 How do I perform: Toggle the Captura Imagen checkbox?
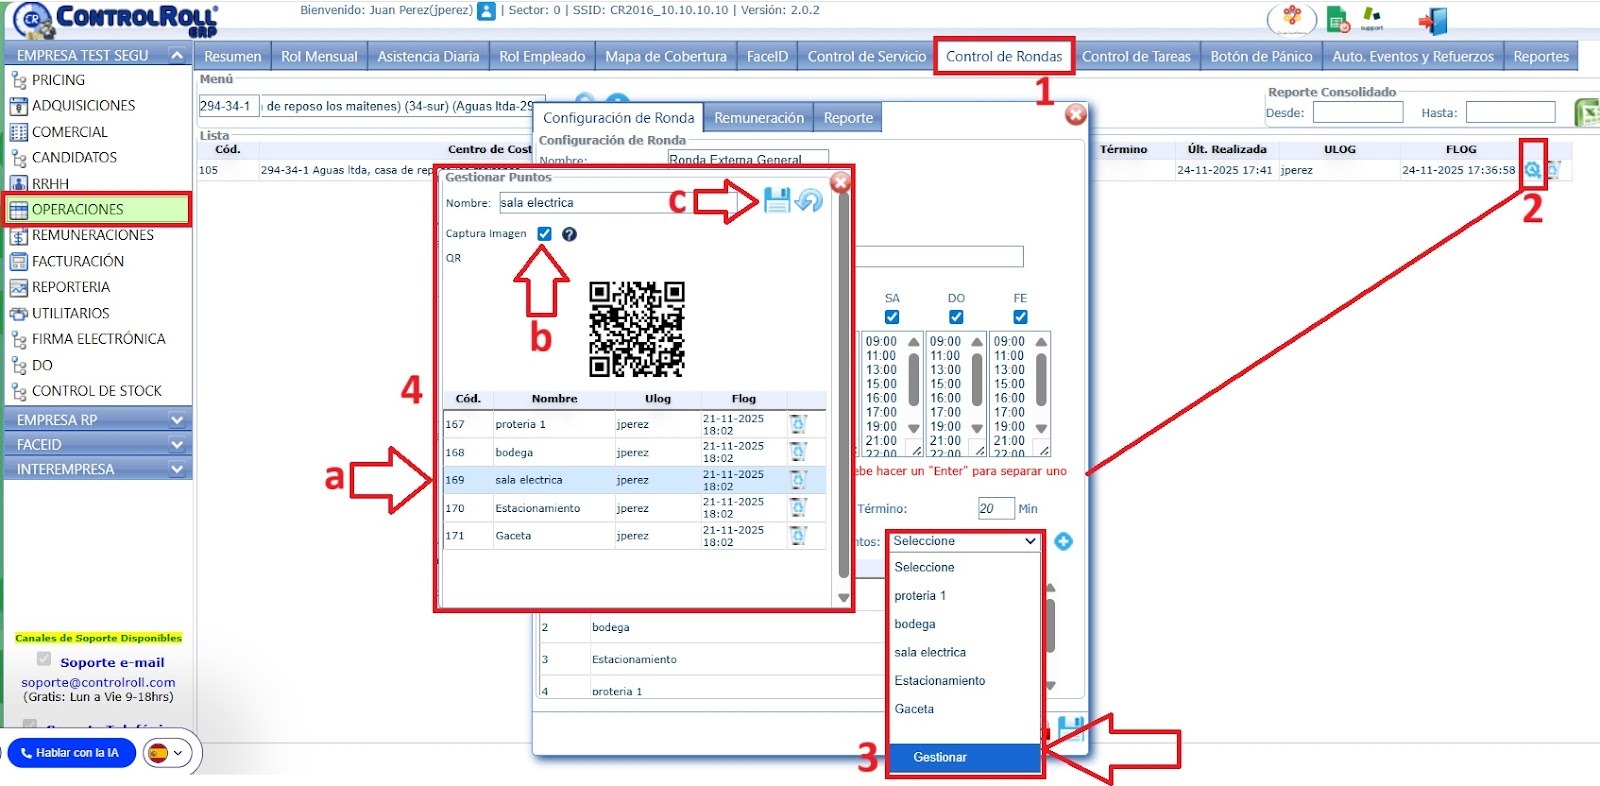(544, 234)
